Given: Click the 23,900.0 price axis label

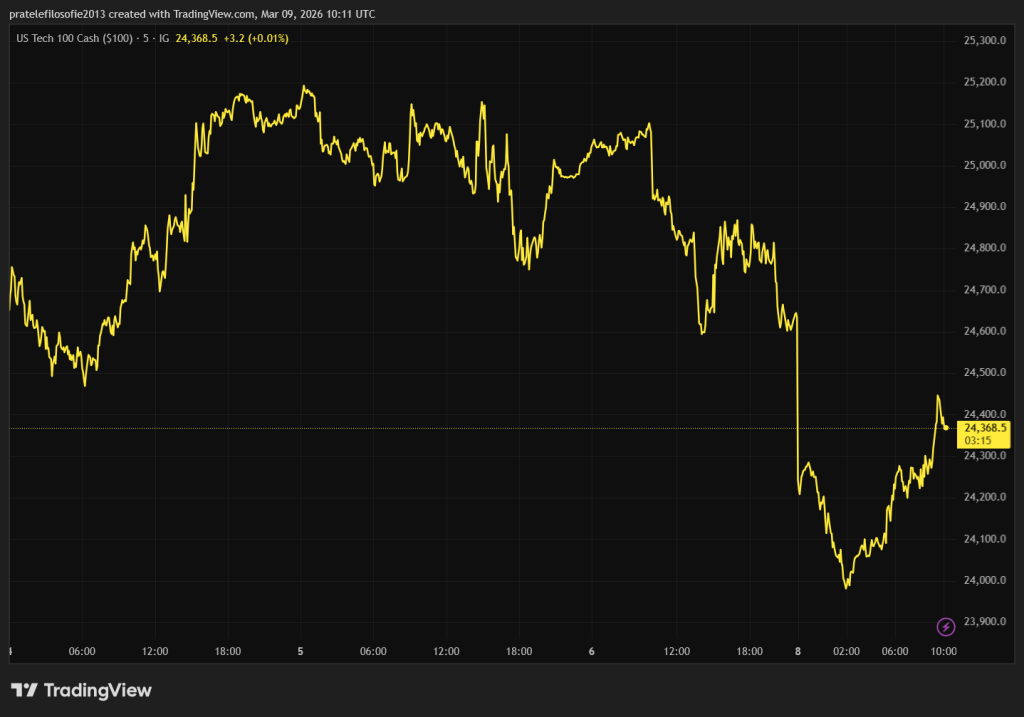Looking at the screenshot, I should point(983,622).
